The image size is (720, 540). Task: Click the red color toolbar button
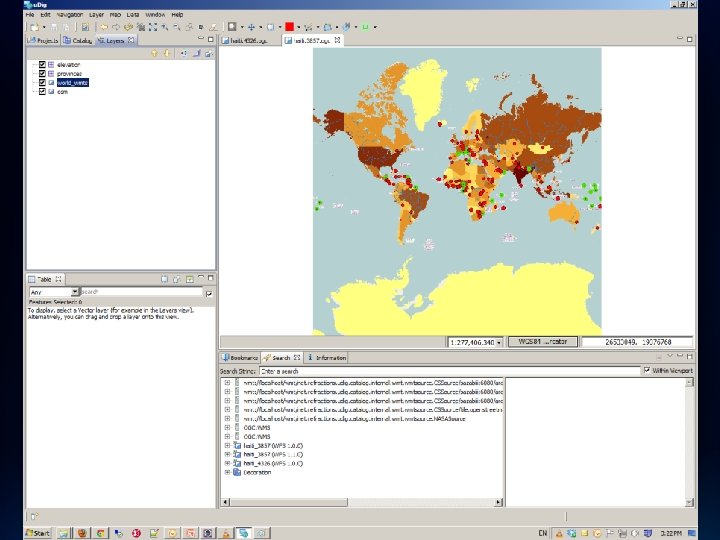tap(288, 27)
